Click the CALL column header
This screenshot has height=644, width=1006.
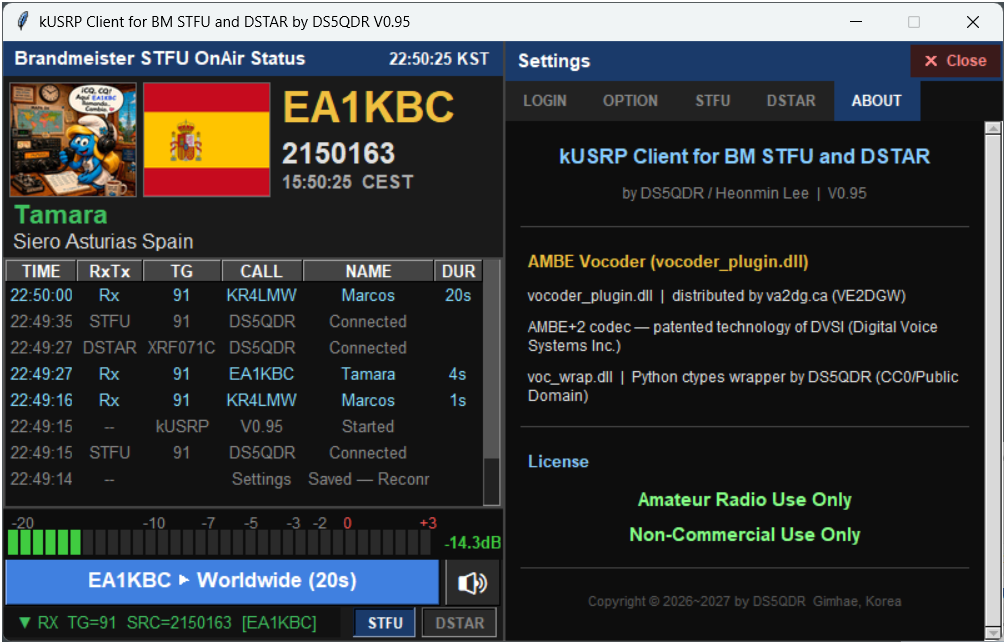(261, 271)
